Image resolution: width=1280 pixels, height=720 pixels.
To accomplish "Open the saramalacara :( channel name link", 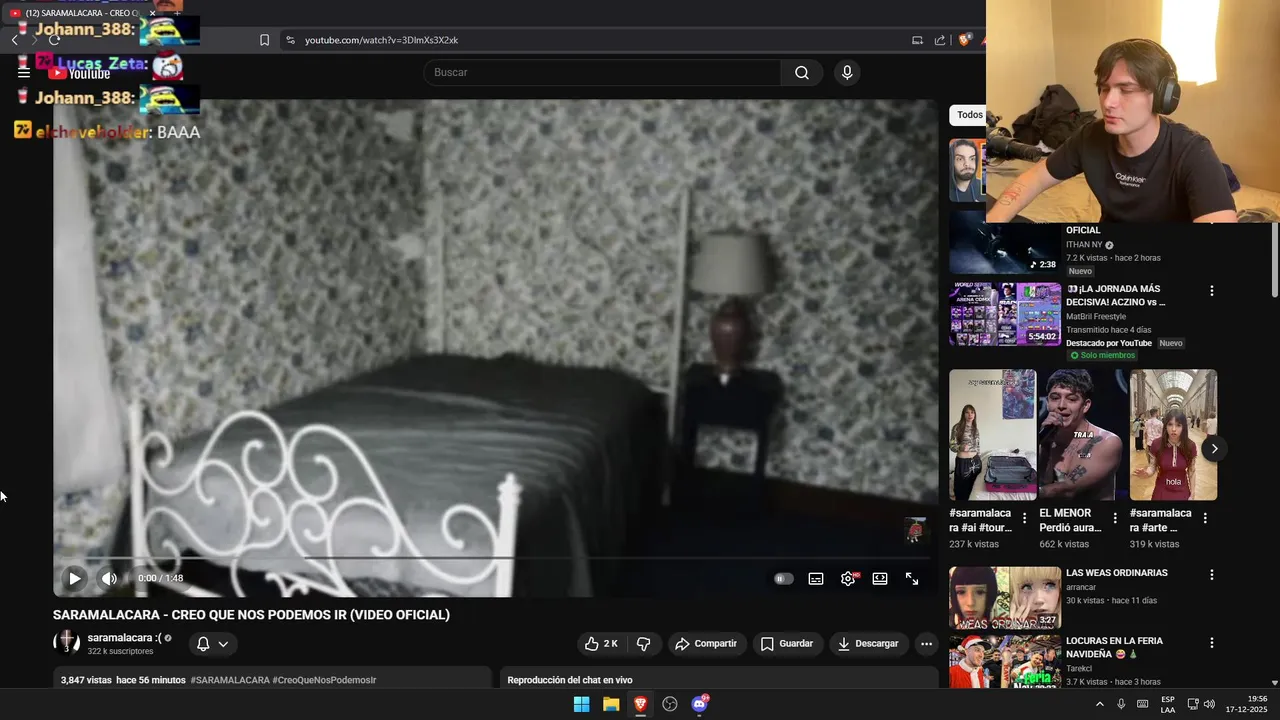I will coord(124,638).
